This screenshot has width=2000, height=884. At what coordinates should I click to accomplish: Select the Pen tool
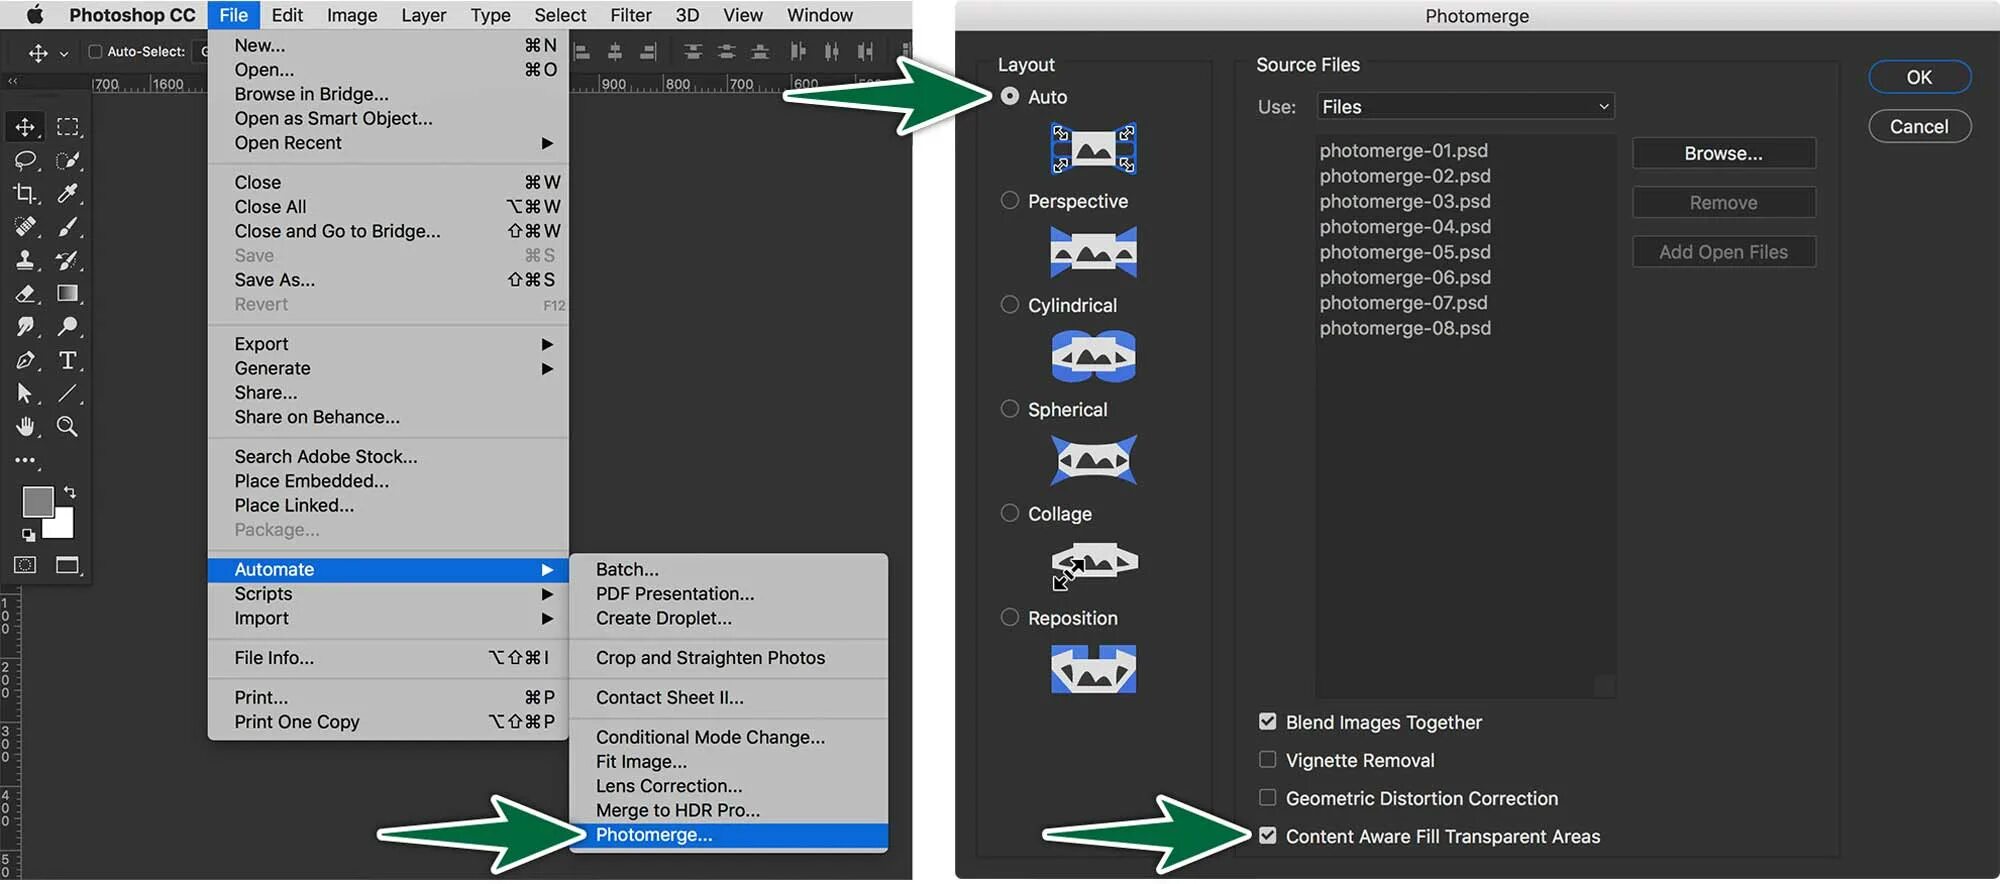[25, 360]
